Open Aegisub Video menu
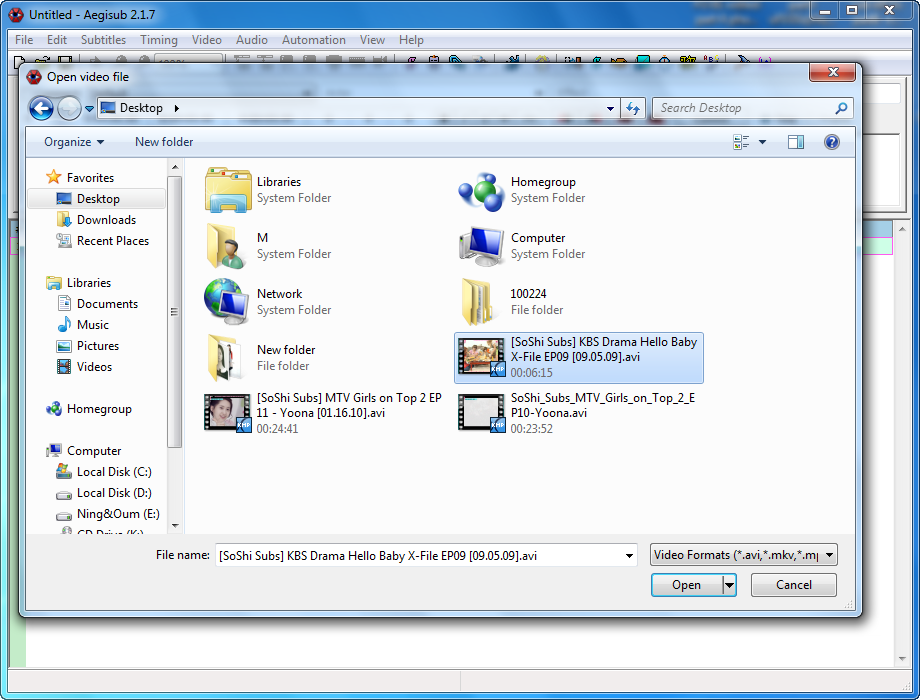Viewport: 920px width, 700px height. click(207, 40)
